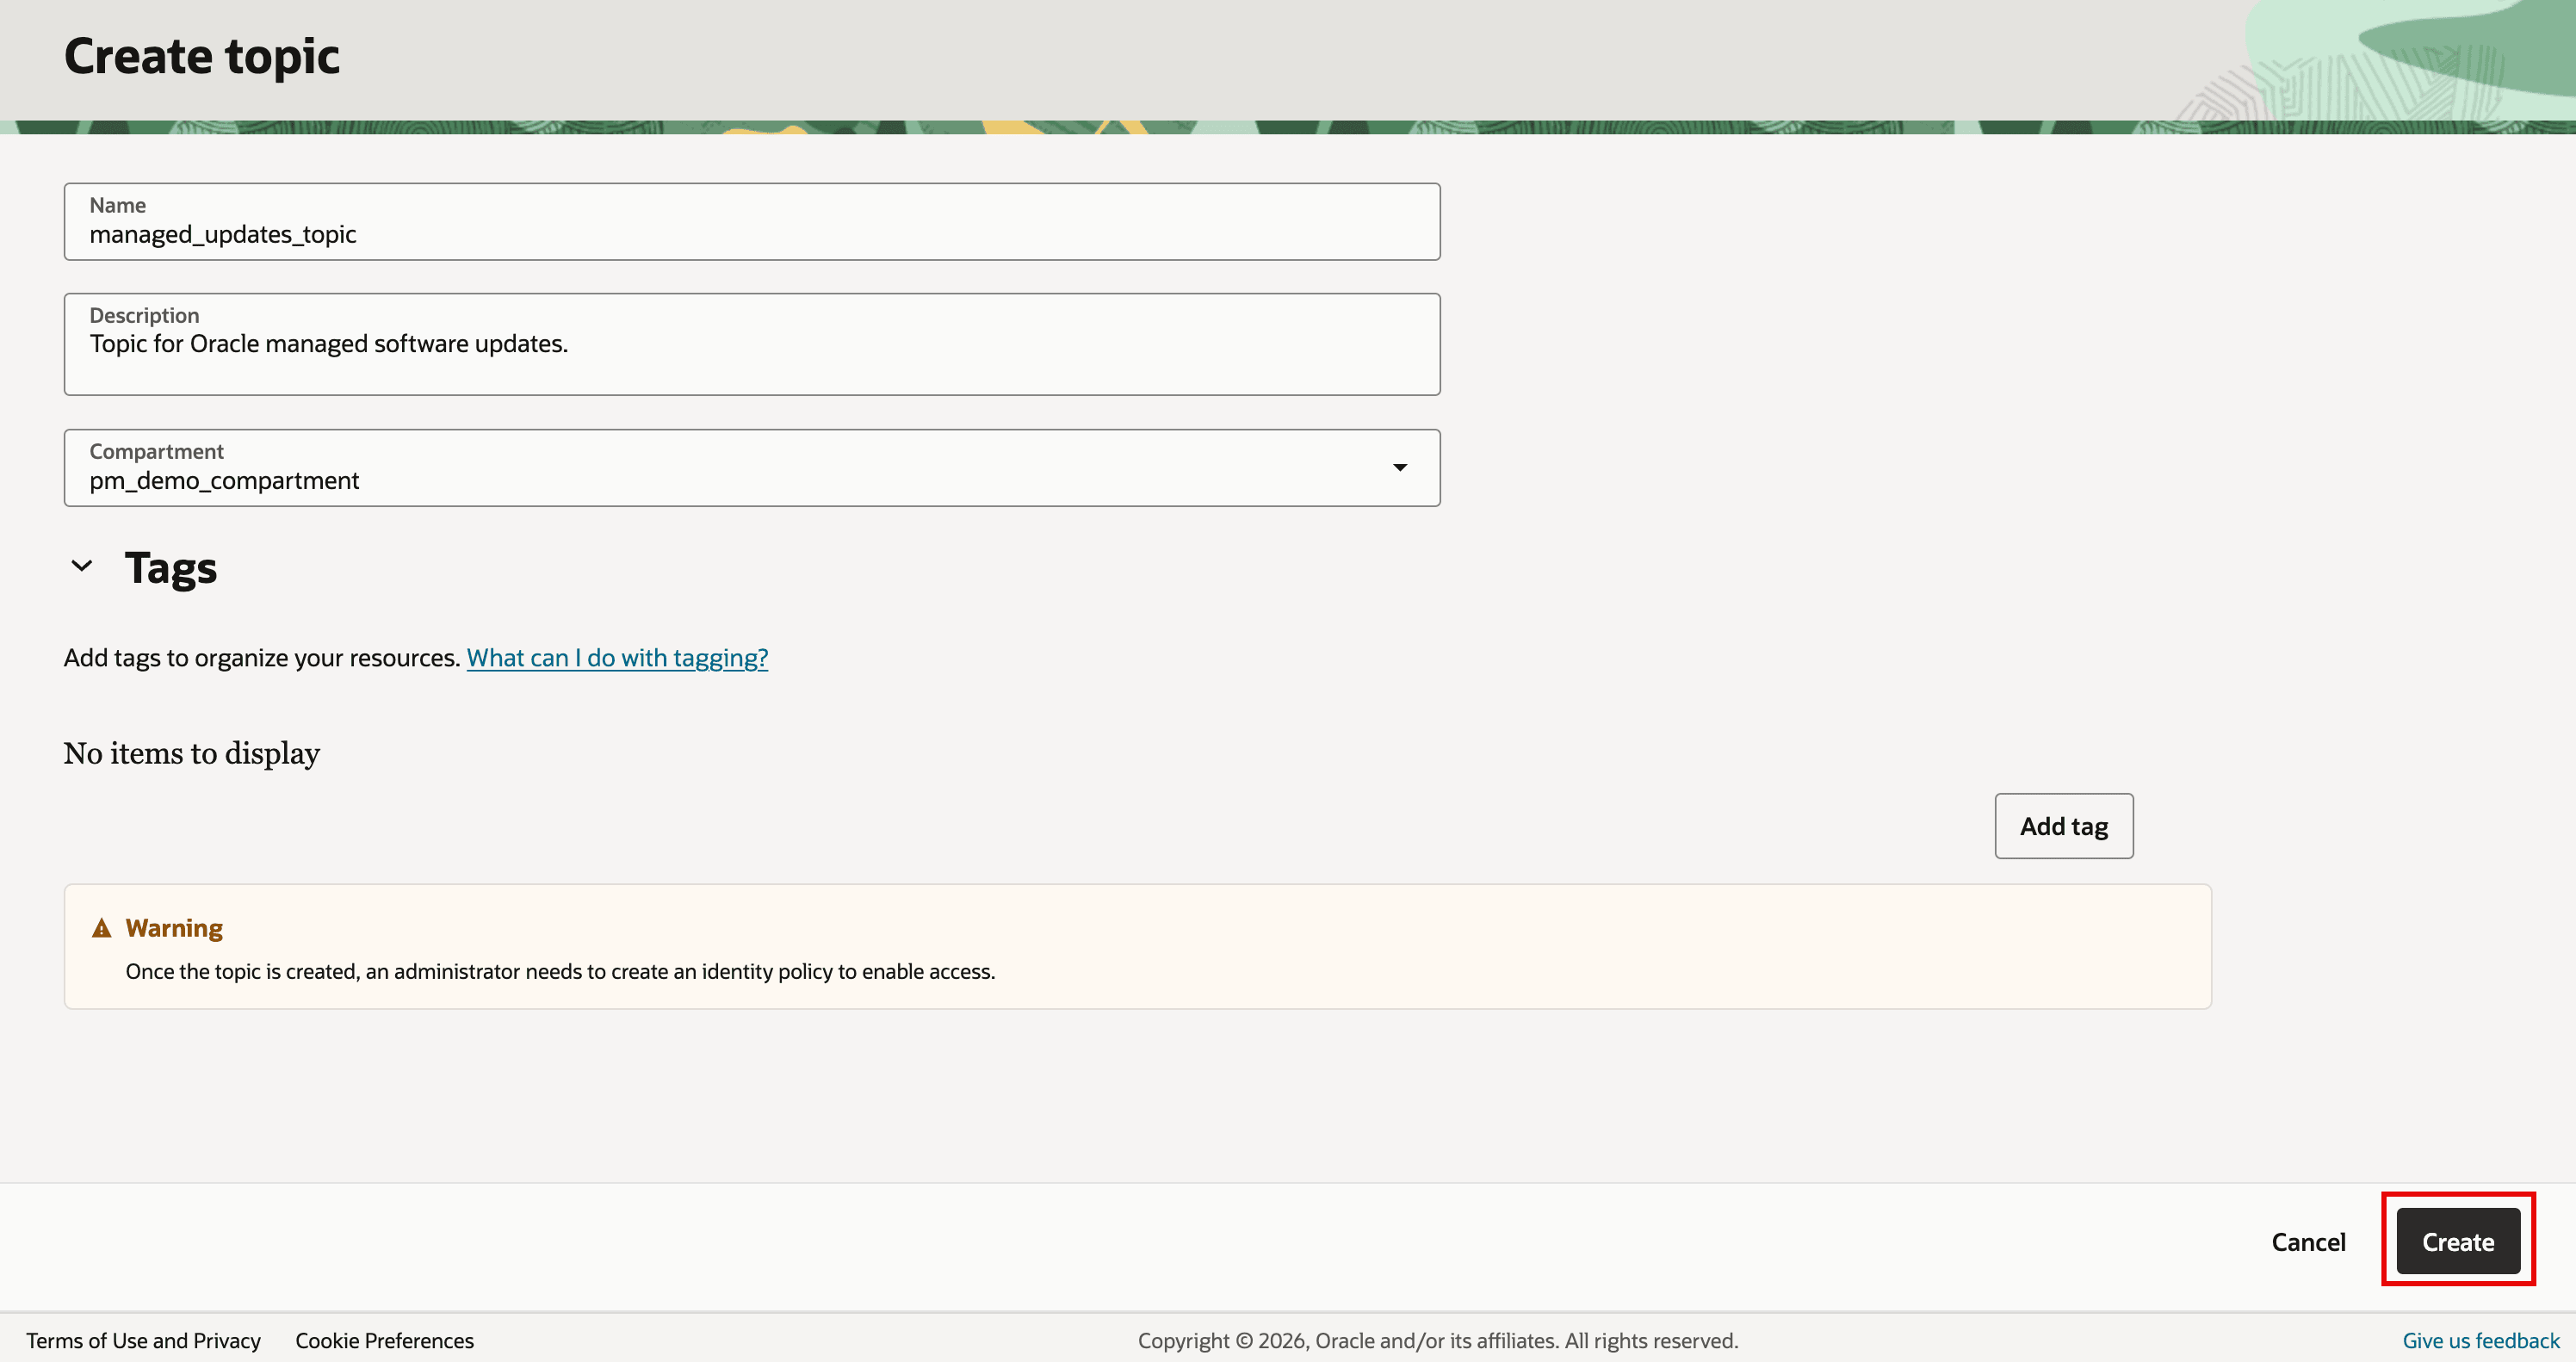The height and width of the screenshot is (1362, 2576).
Task: Click the Oracle copyright footer text
Action: click(1438, 1341)
